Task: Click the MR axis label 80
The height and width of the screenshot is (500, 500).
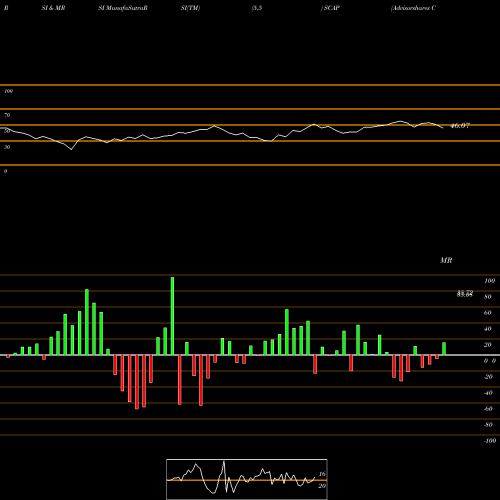Action: 488,297
